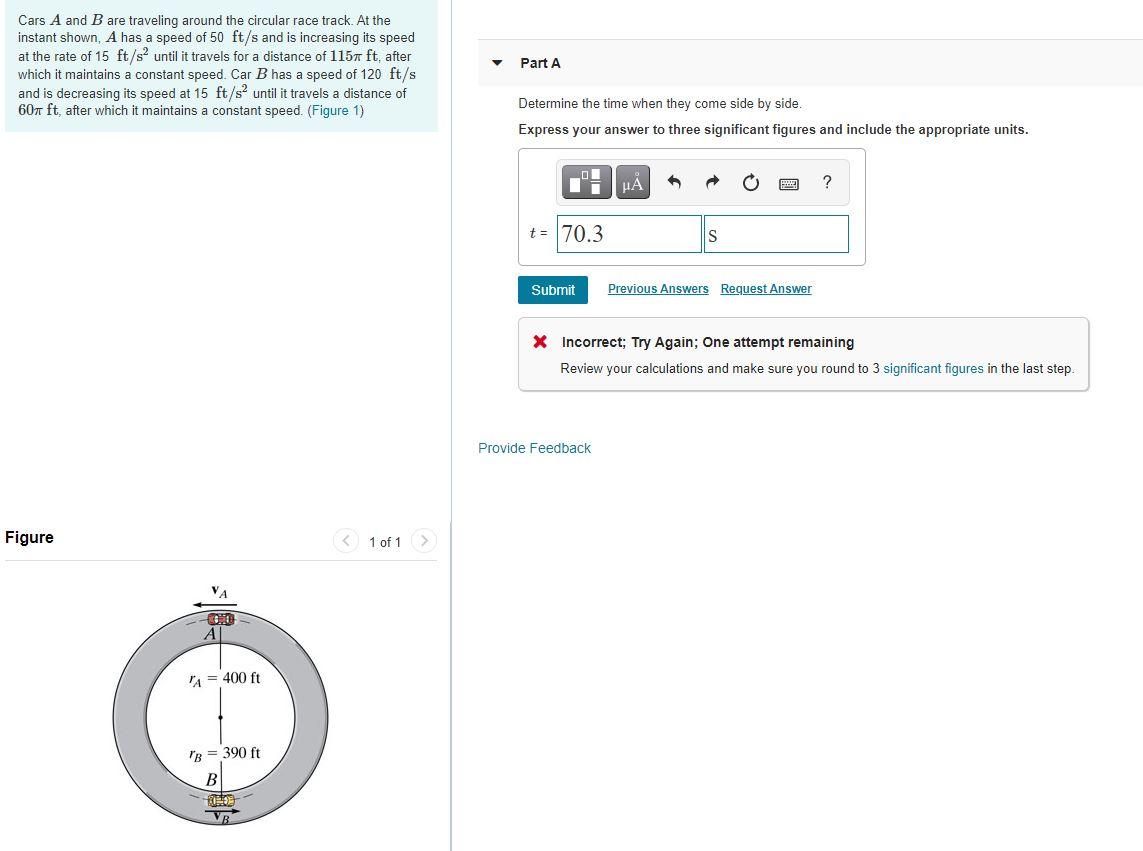Open the Previous Answers link

pos(657,288)
